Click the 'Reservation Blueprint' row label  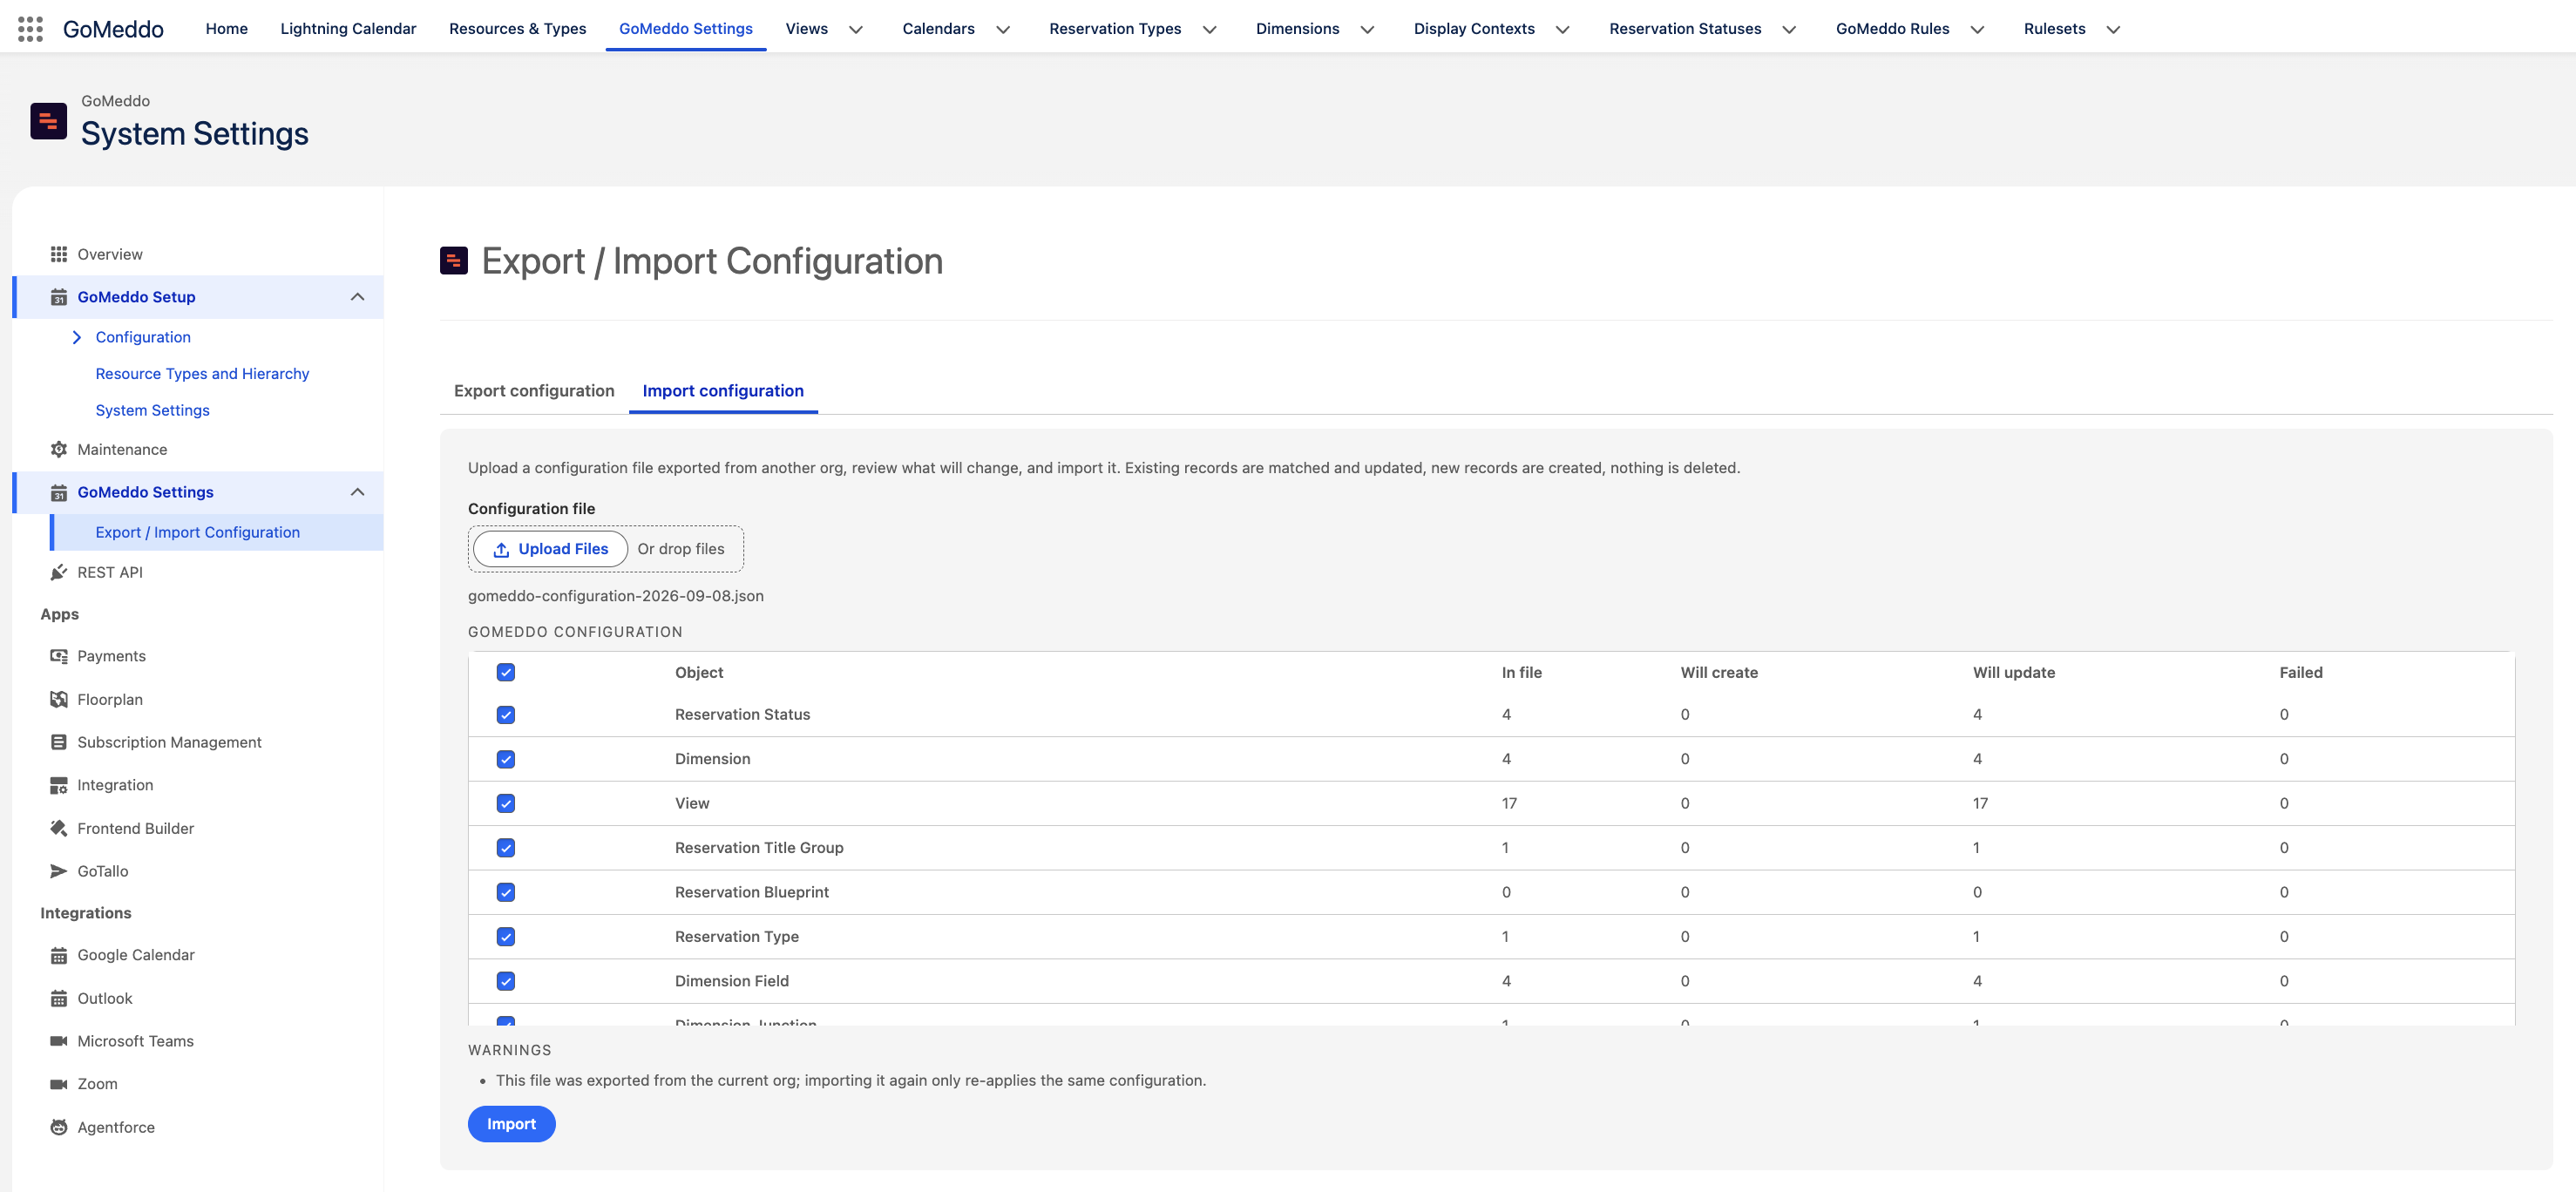pyautogui.click(x=752, y=892)
